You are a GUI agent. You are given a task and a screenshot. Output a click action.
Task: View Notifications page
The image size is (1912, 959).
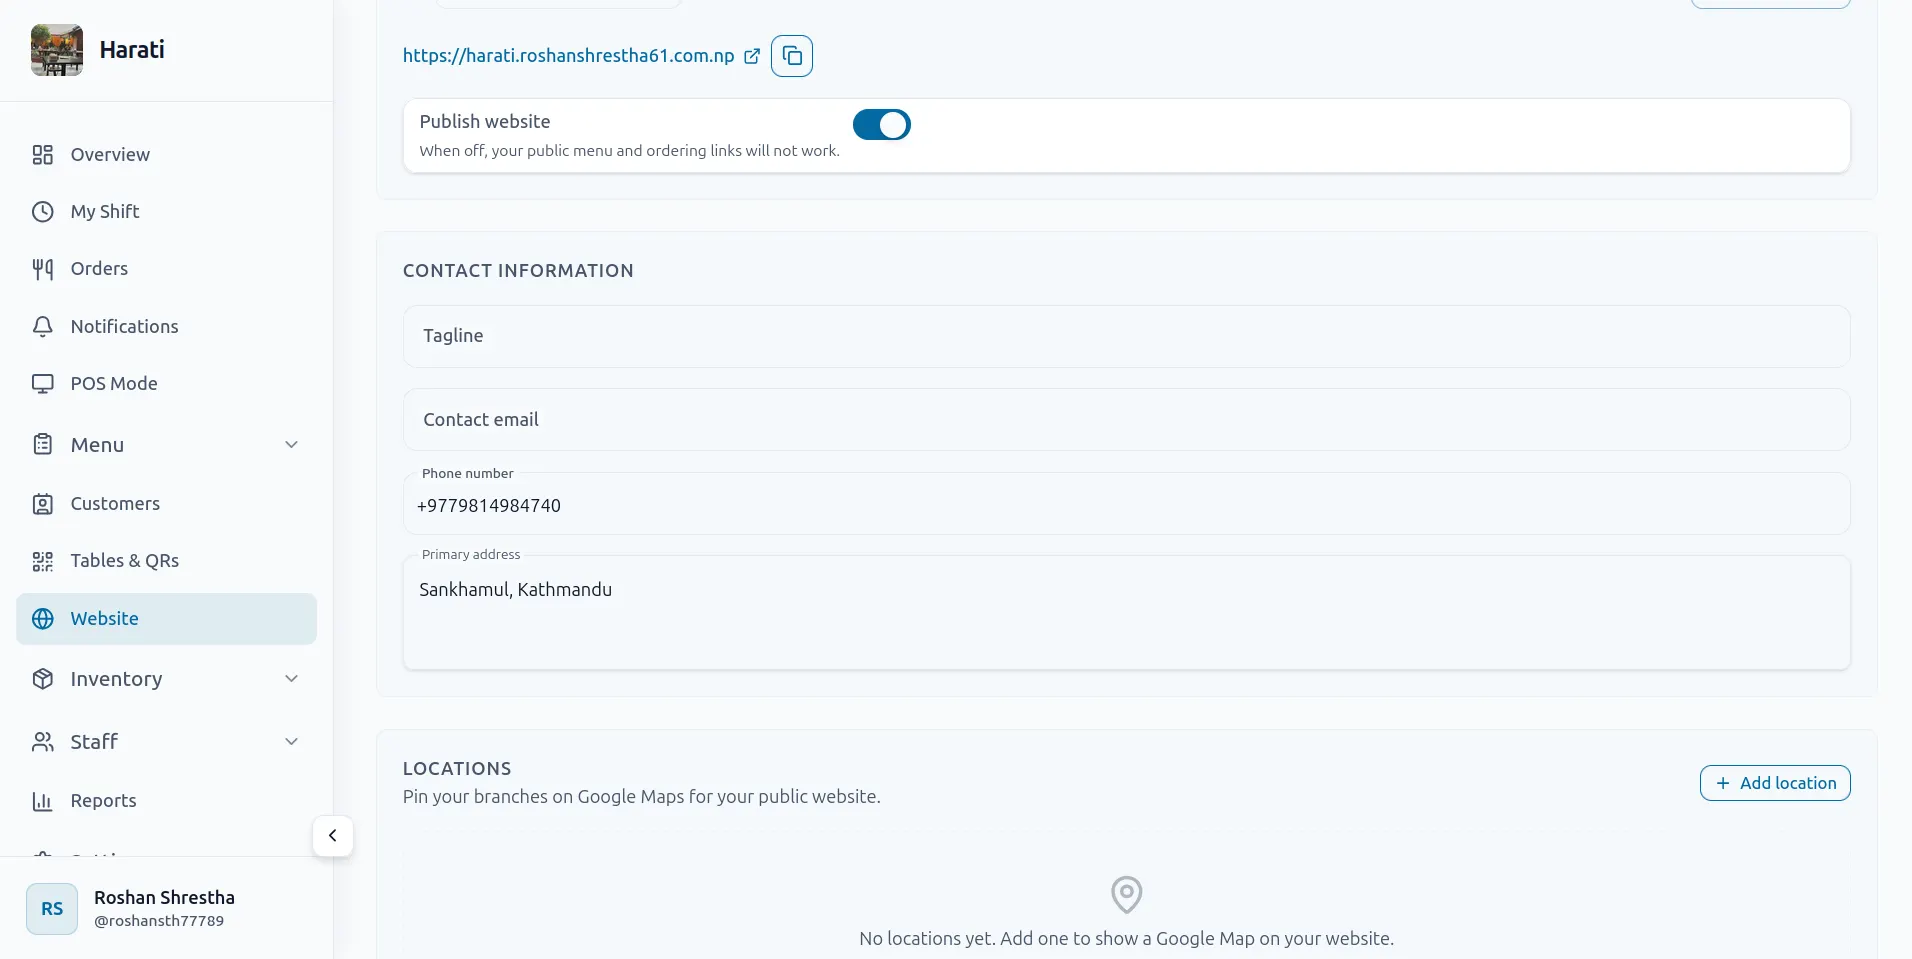pyautogui.click(x=166, y=327)
